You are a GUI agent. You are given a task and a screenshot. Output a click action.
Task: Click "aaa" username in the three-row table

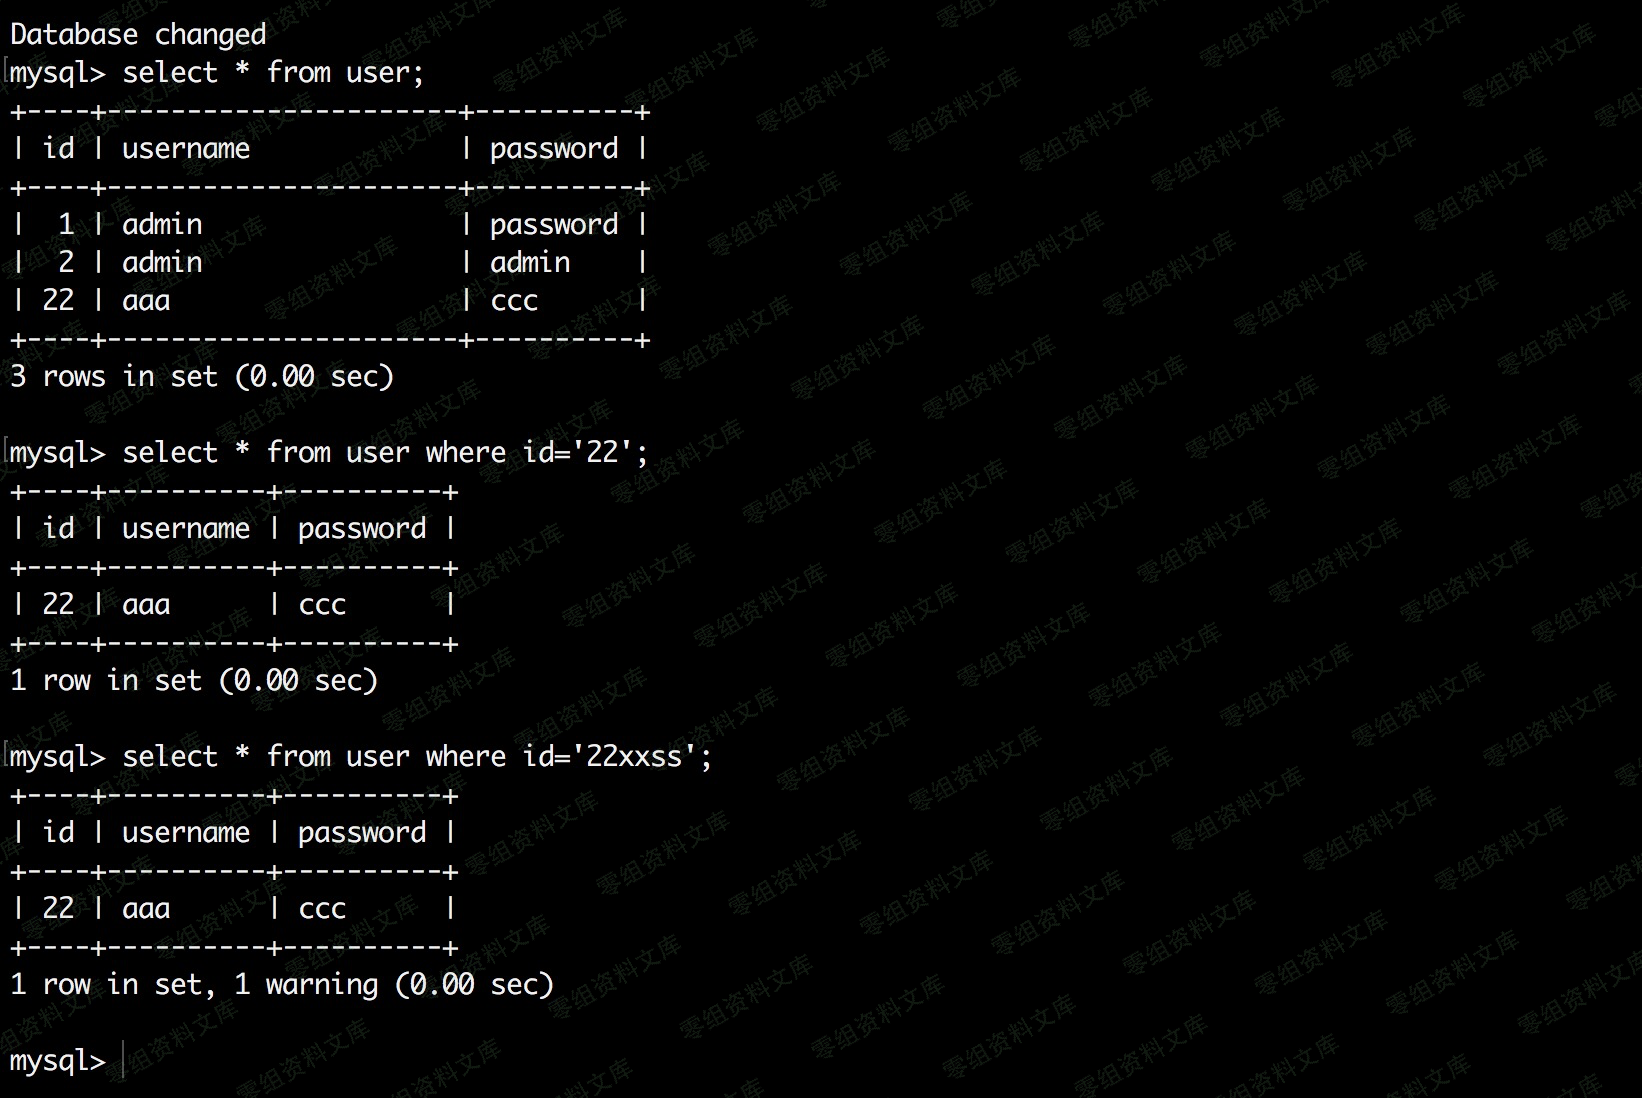pyautogui.click(x=146, y=300)
